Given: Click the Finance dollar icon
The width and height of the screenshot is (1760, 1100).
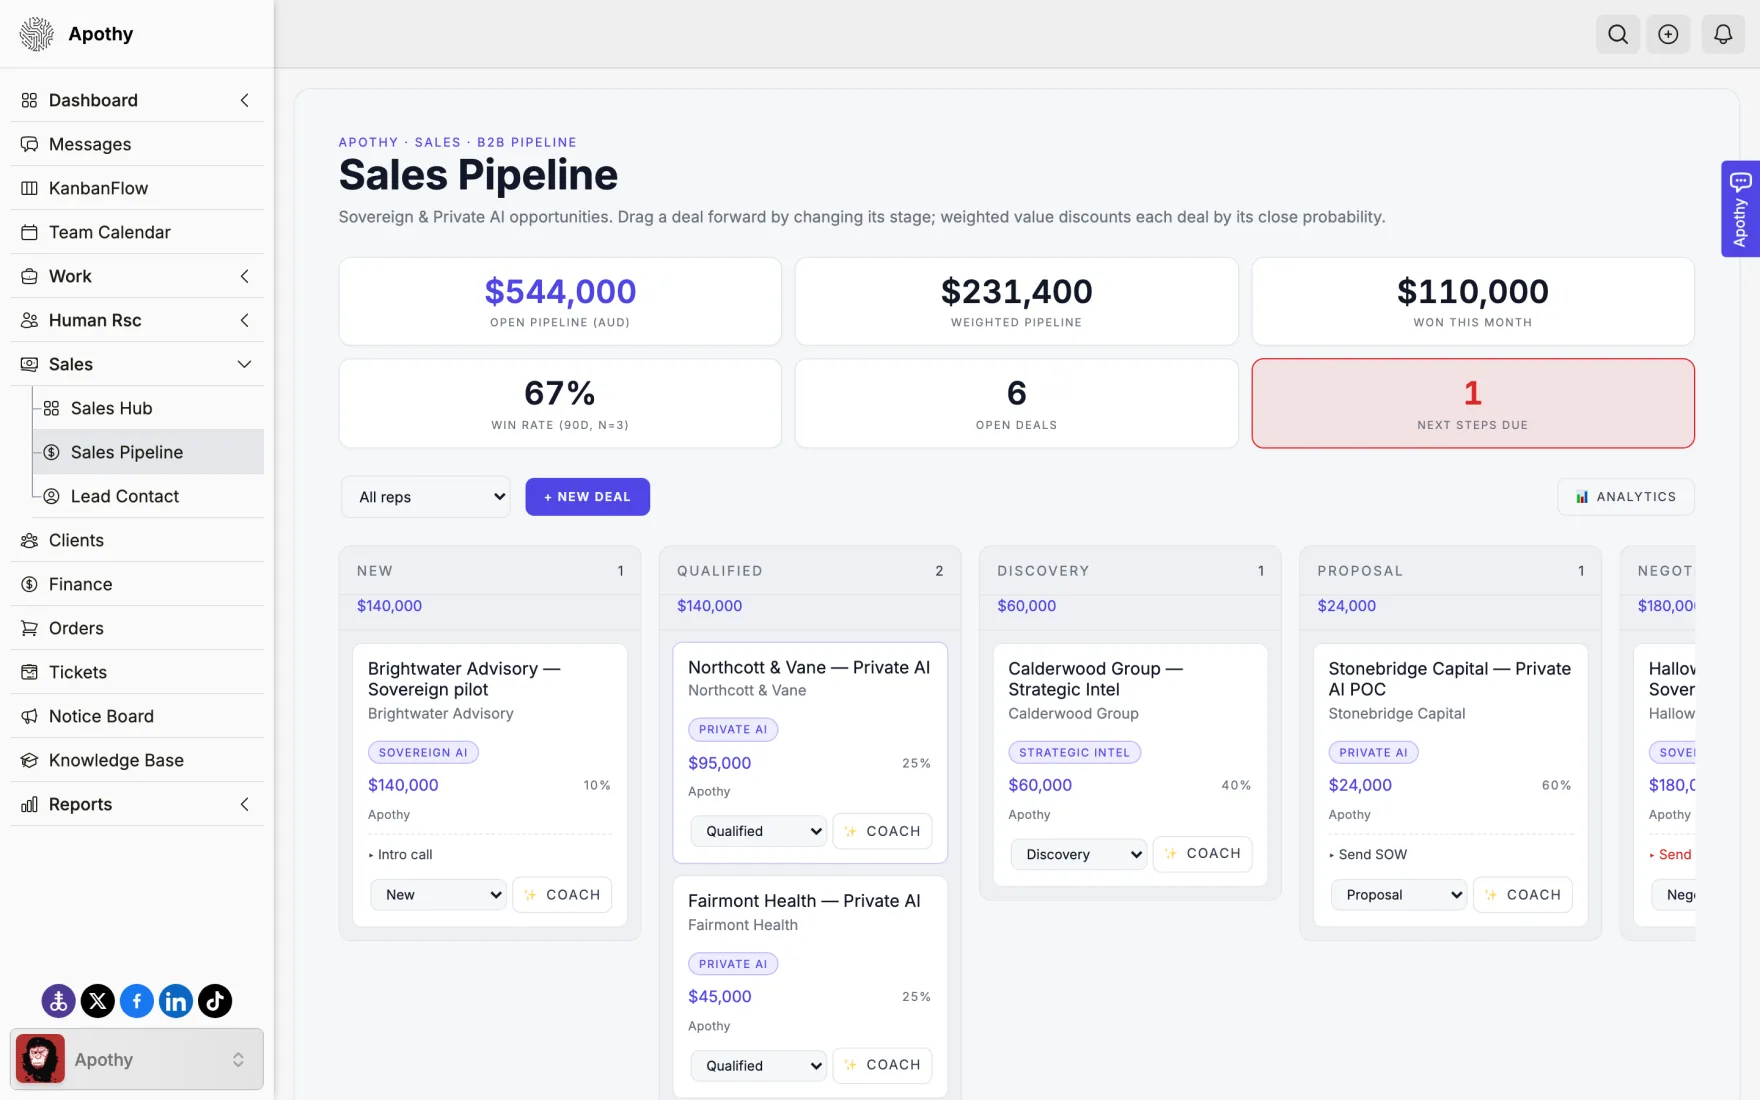Looking at the screenshot, I should pyautogui.click(x=29, y=584).
